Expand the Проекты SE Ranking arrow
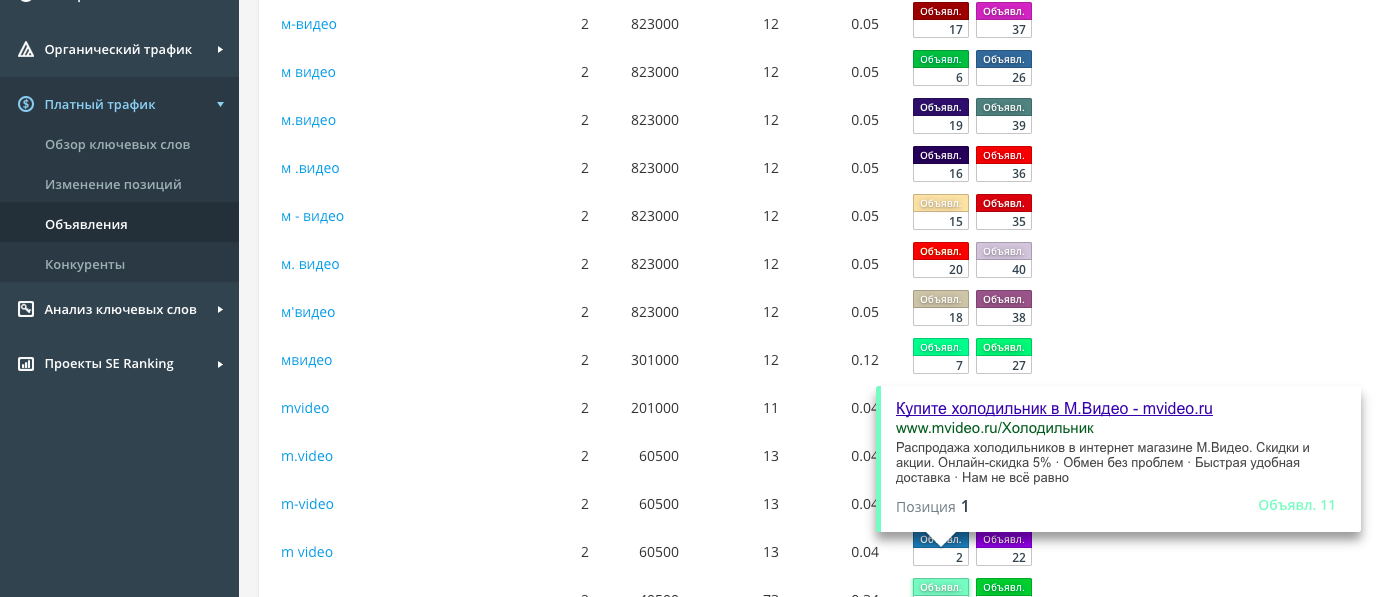 tap(220, 363)
